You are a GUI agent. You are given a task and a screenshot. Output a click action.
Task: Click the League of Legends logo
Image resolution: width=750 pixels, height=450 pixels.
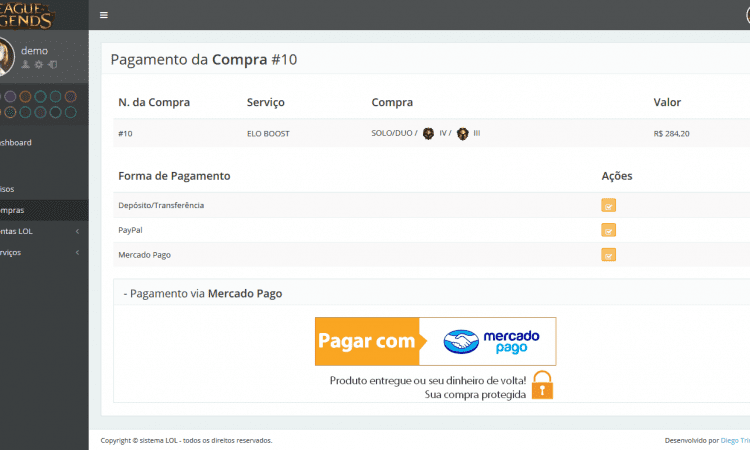[x=26, y=15]
